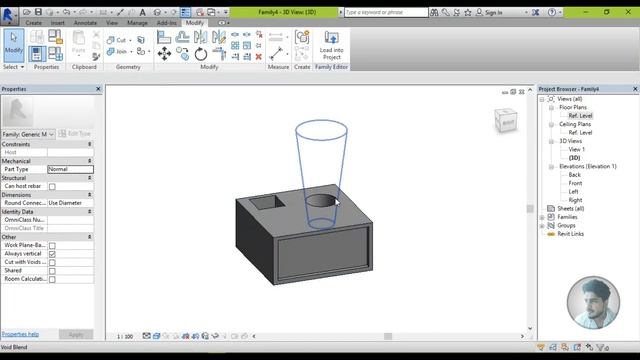Screen dimensions: 640x360
Task: Select Ref. Level under Floor Plans
Action: (x=580, y=116)
